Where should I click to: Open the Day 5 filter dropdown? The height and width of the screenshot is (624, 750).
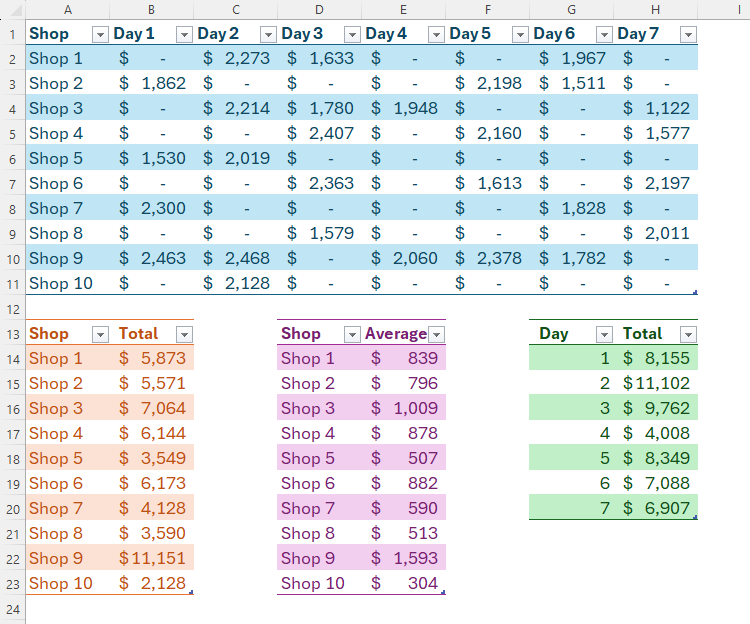(x=520, y=34)
